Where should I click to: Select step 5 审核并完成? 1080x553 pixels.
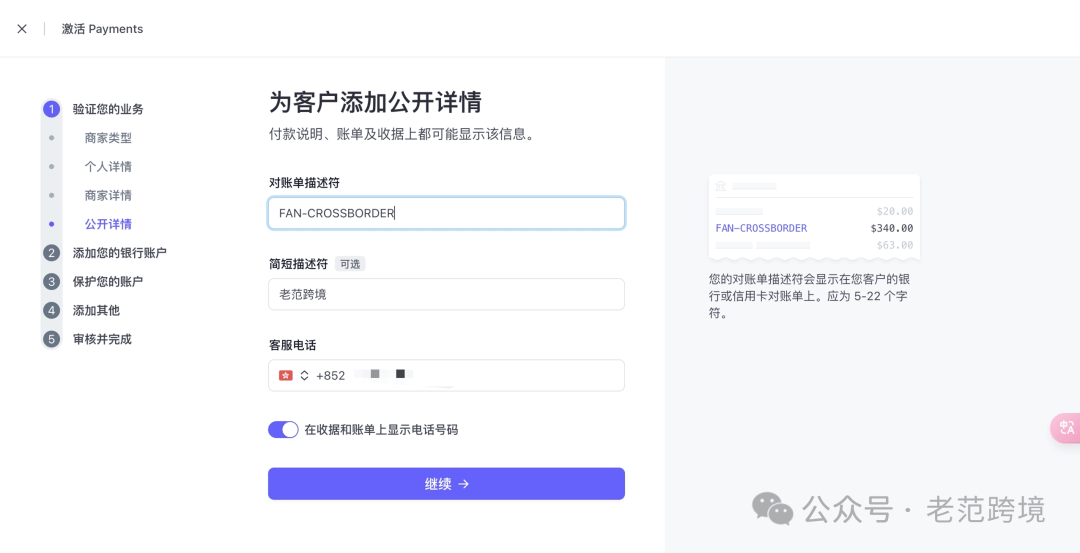[x=102, y=339]
